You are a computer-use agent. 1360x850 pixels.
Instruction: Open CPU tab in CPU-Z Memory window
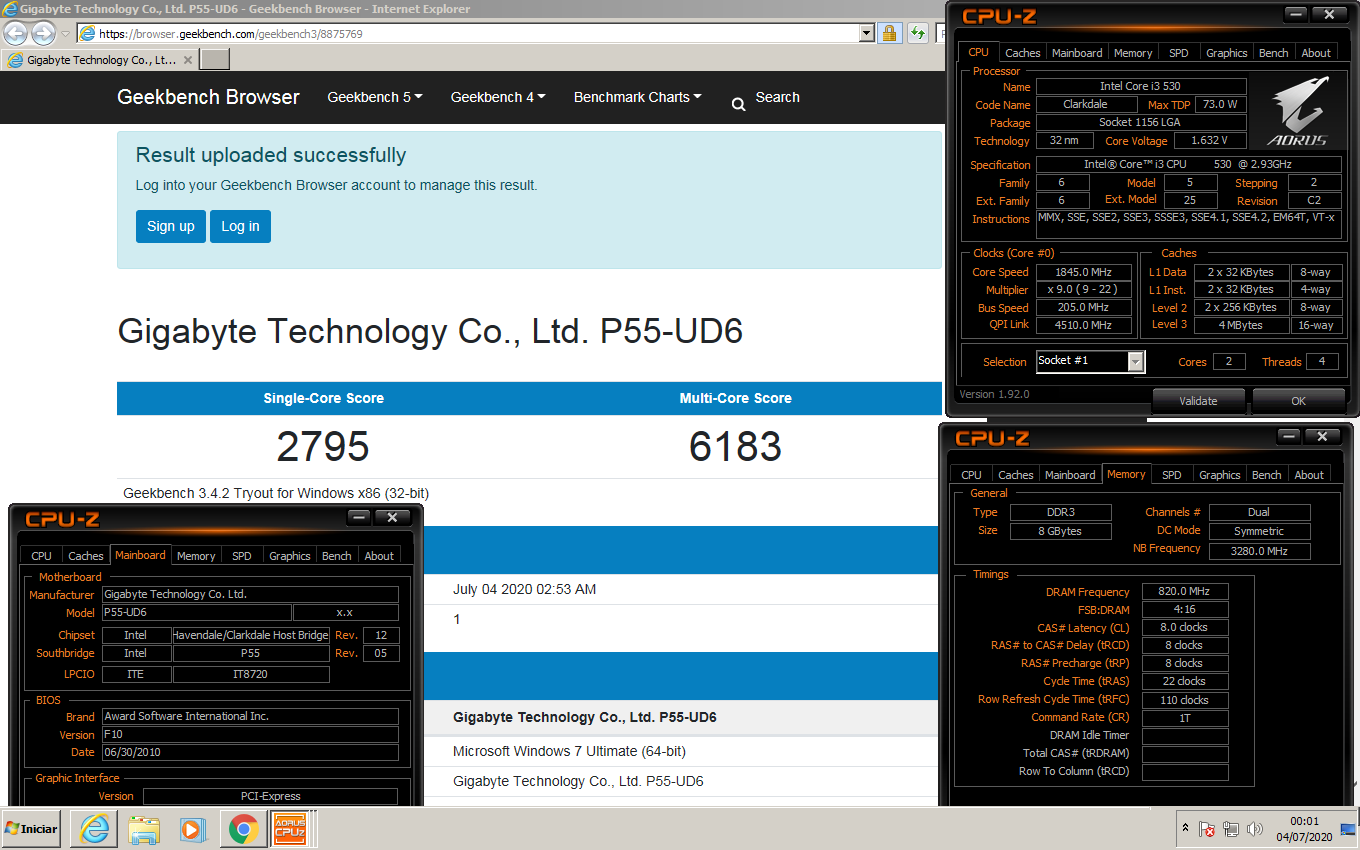[x=971, y=475]
